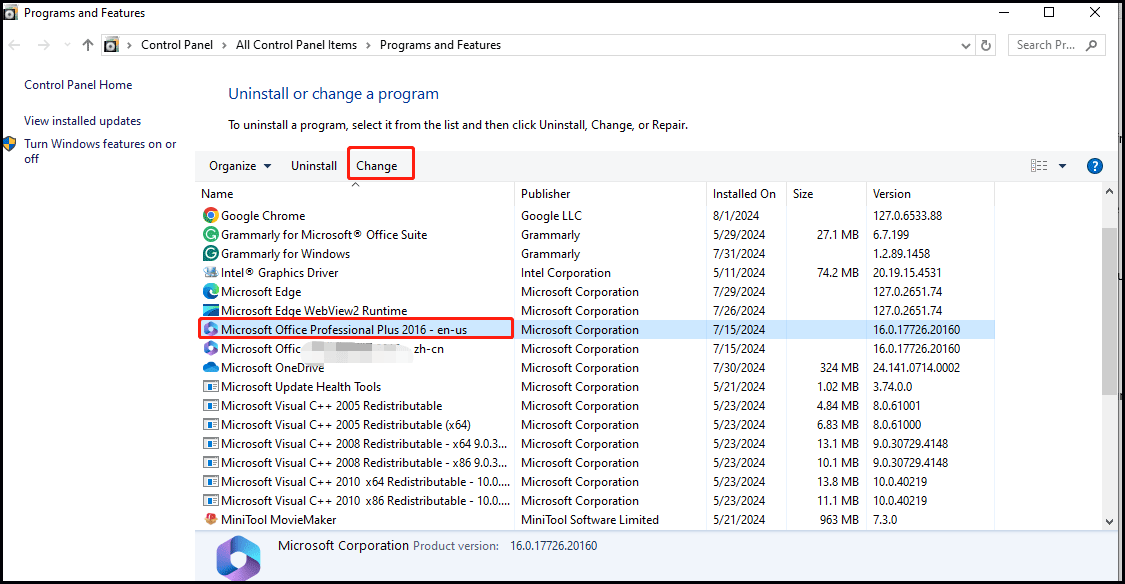Image resolution: width=1125 pixels, height=584 pixels.
Task: Click the Google Chrome program icon
Action: point(210,215)
